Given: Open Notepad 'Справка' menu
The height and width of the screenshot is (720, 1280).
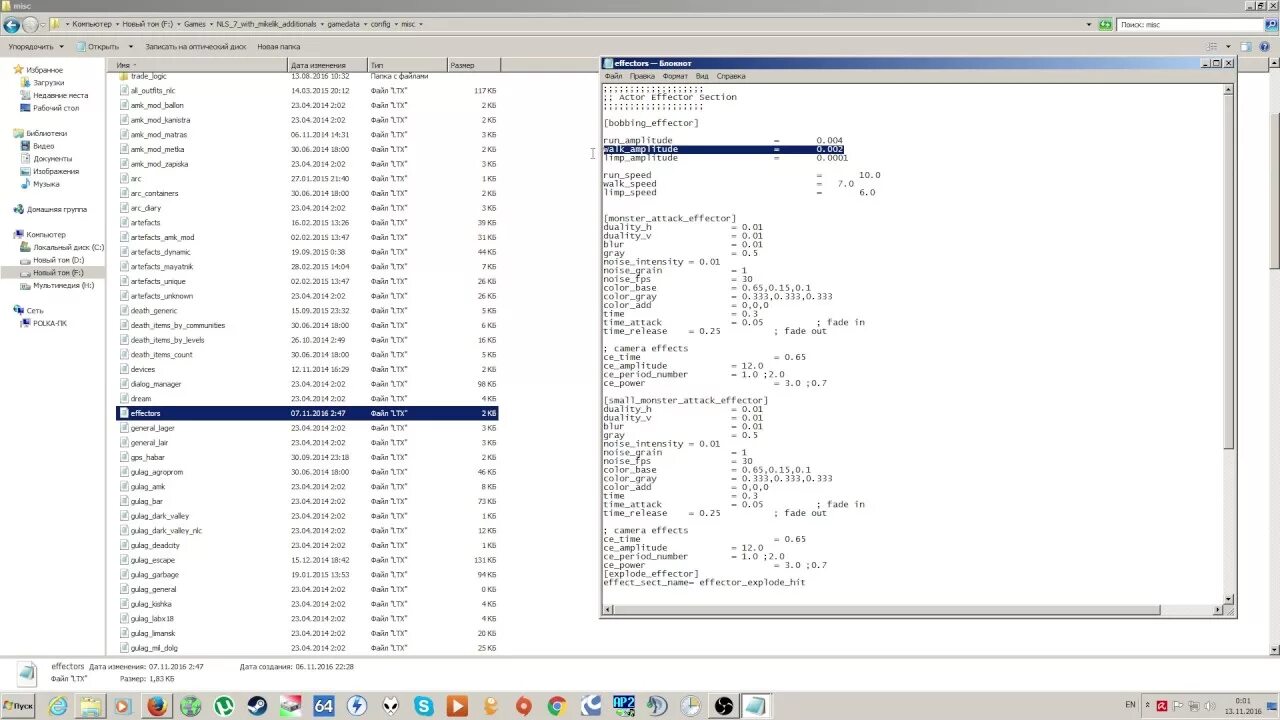Looking at the screenshot, I should click(x=731, y=76).
